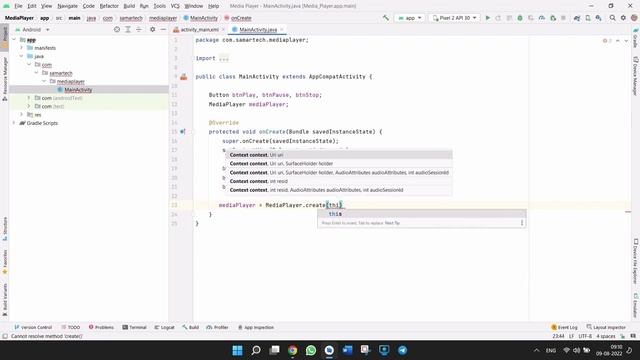The image size is (640, 360).
Task: Open the SDK Manager toolbar icon
Action: [598, 18]
